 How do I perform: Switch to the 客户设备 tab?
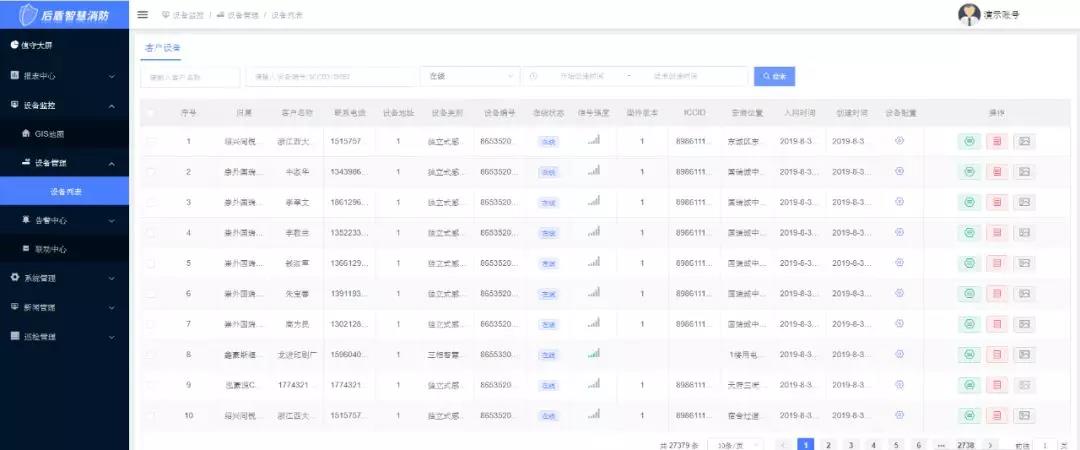coord(163,48)
